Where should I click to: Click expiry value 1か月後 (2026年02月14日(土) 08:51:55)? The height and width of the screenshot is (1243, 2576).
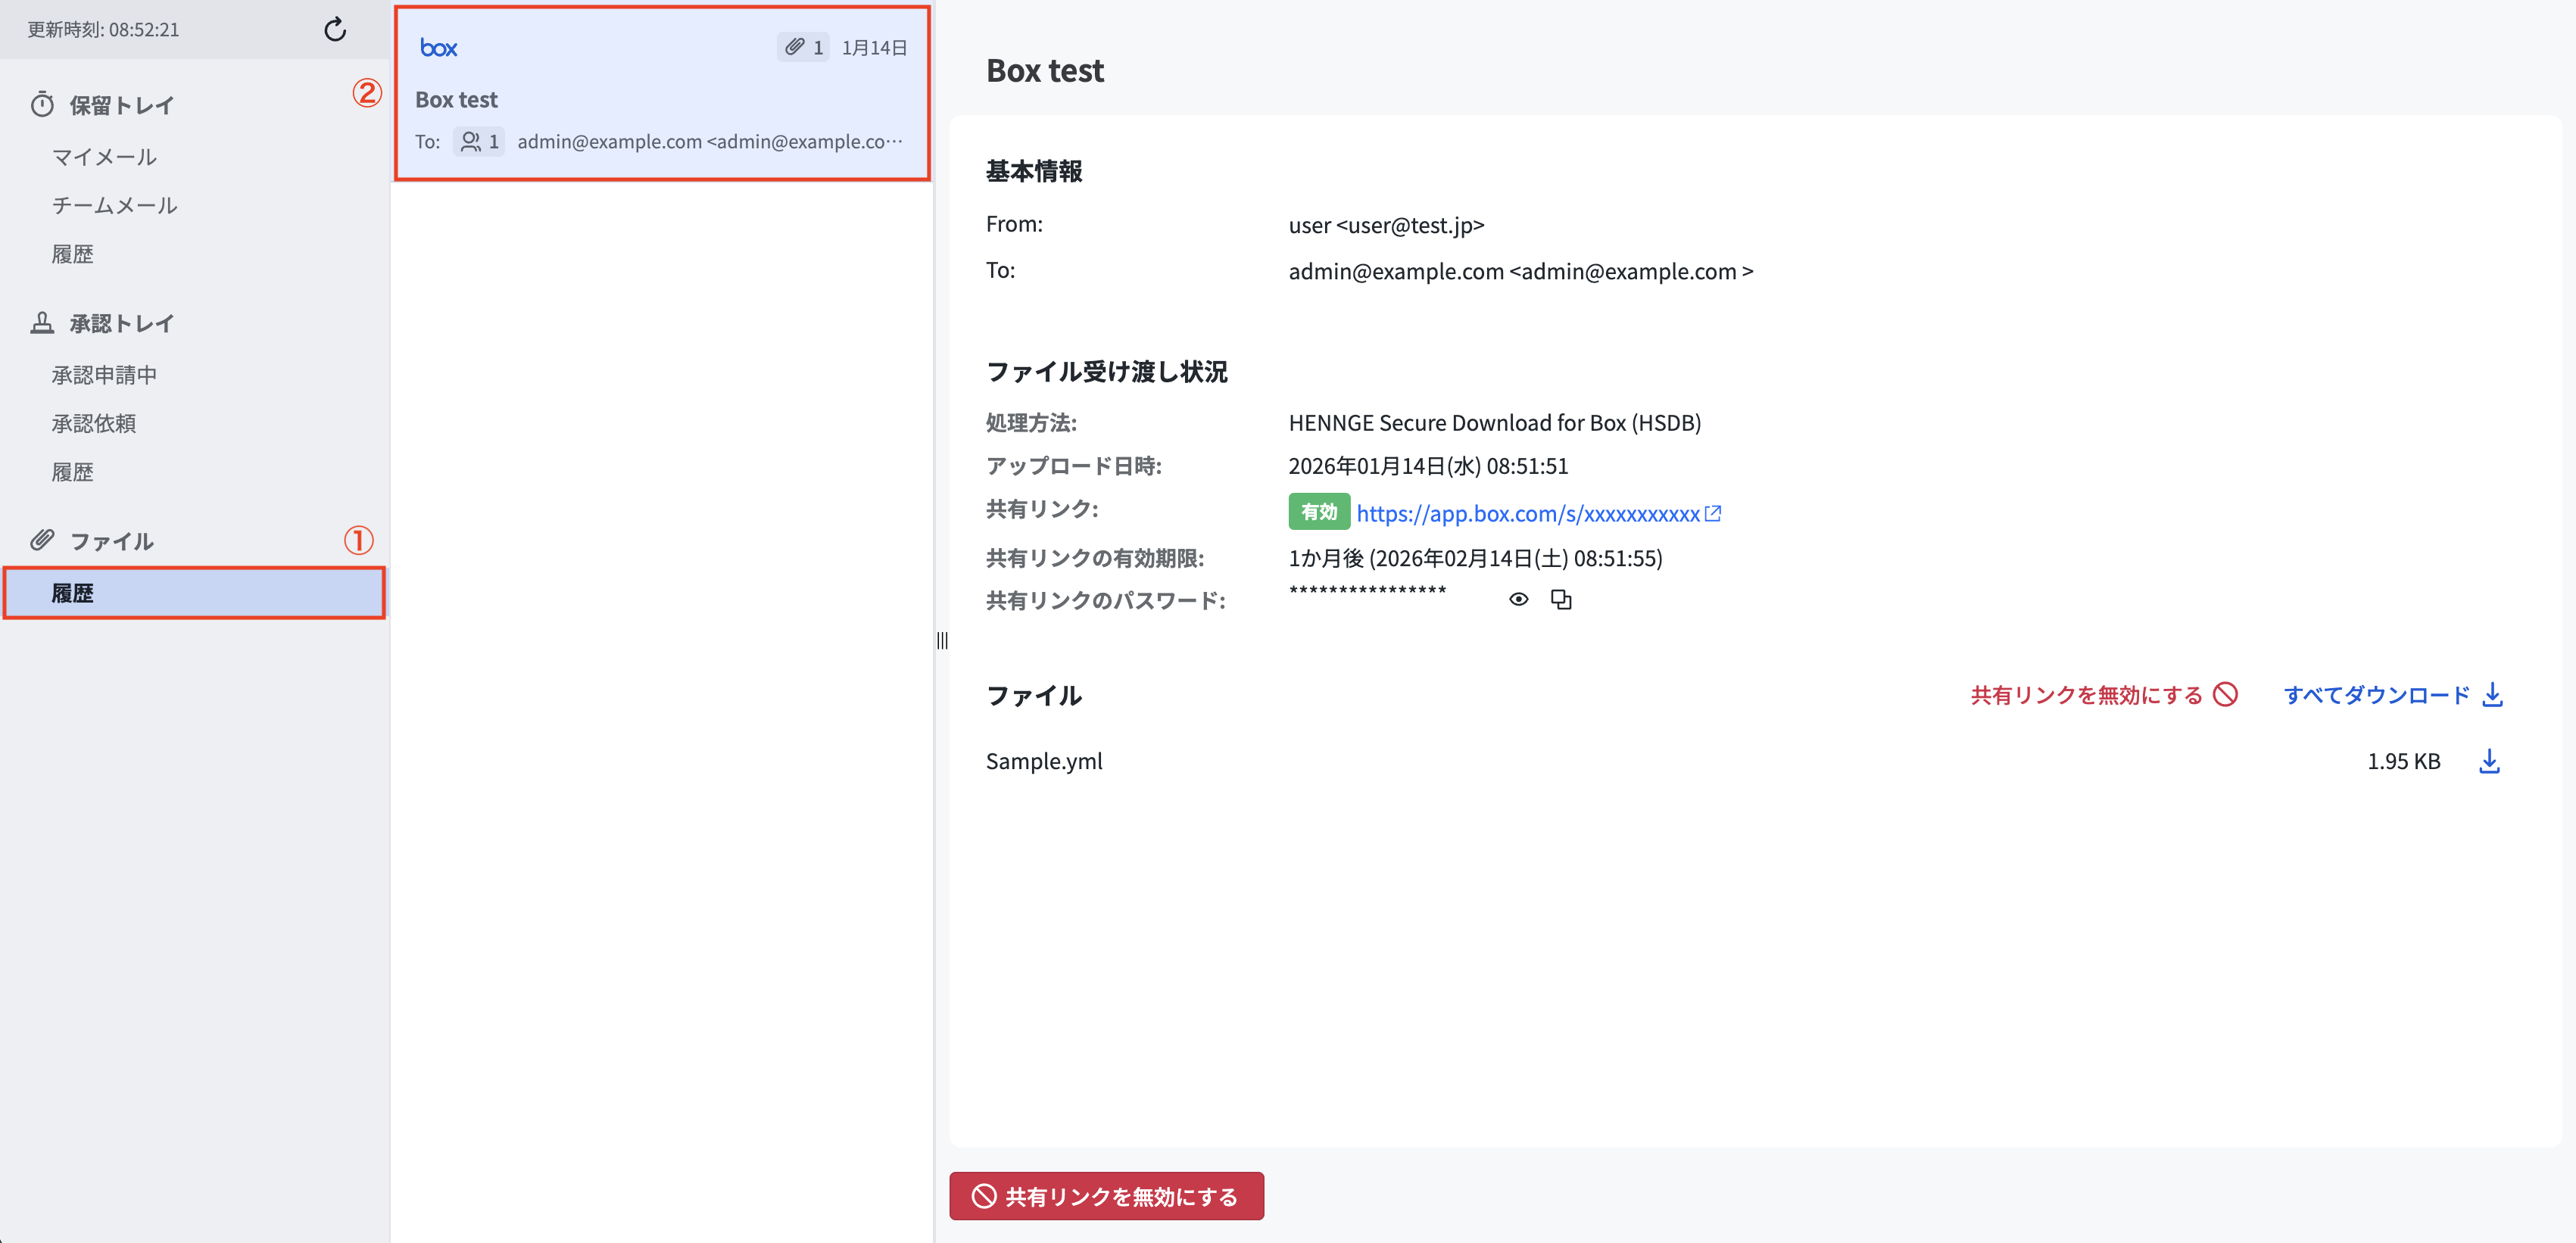[1475, 558]
